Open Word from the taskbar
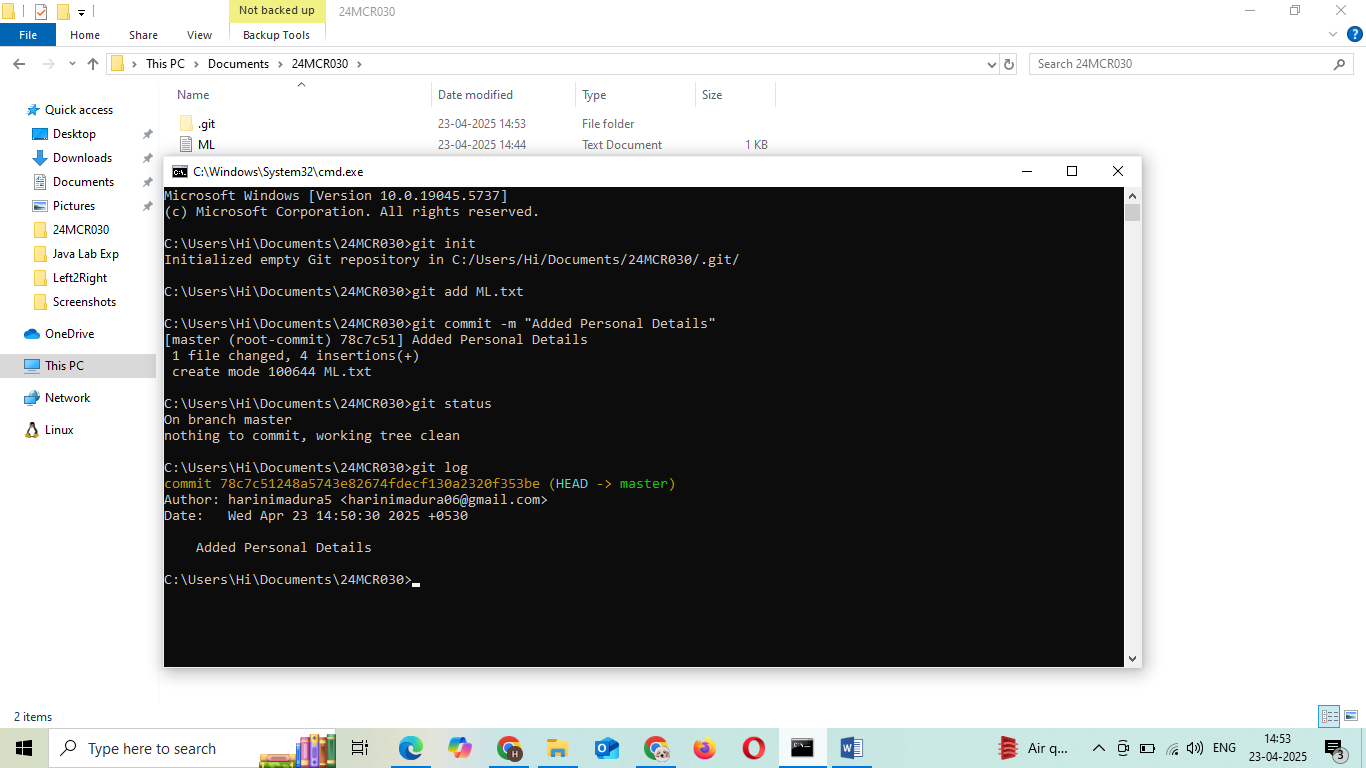This screenshot has height=768, width=1366. [x=852, y=748]
